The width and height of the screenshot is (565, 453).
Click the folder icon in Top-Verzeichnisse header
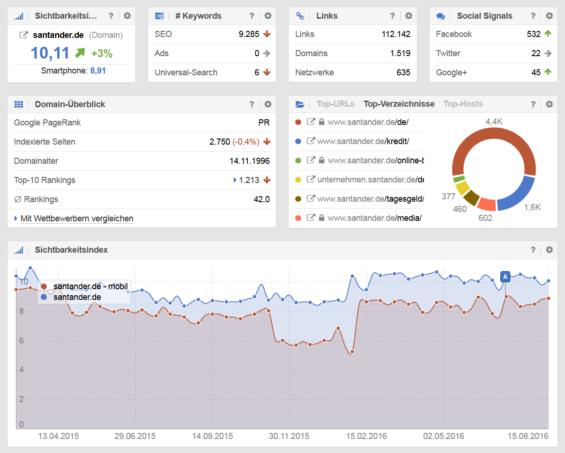[x=300, y=104]
